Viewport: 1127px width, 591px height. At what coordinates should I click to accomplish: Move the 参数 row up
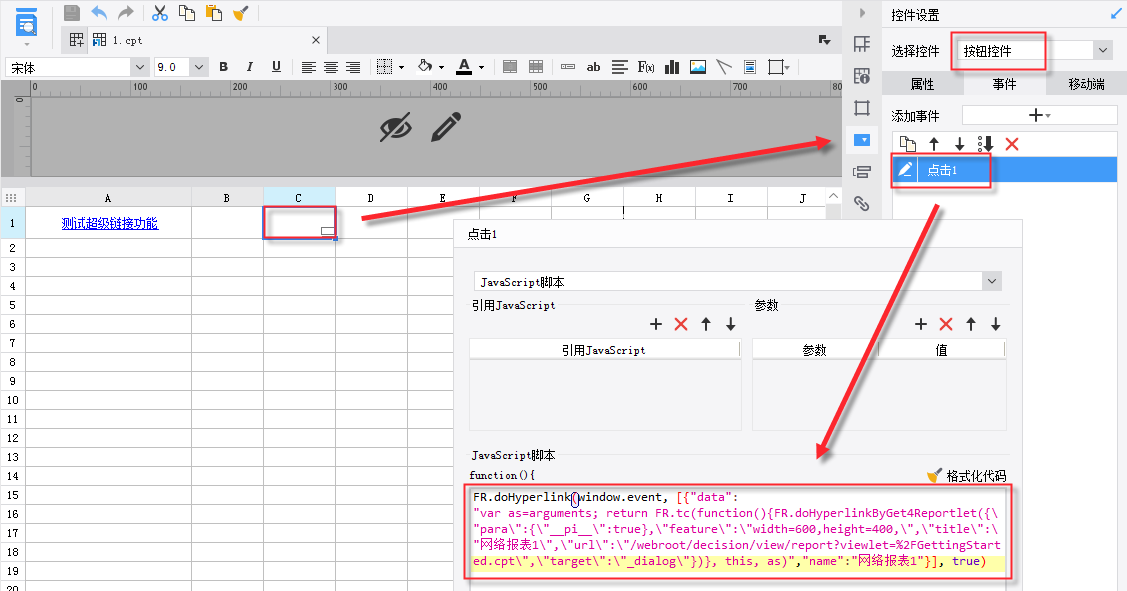pyautogui.click(x=971, y=324)
